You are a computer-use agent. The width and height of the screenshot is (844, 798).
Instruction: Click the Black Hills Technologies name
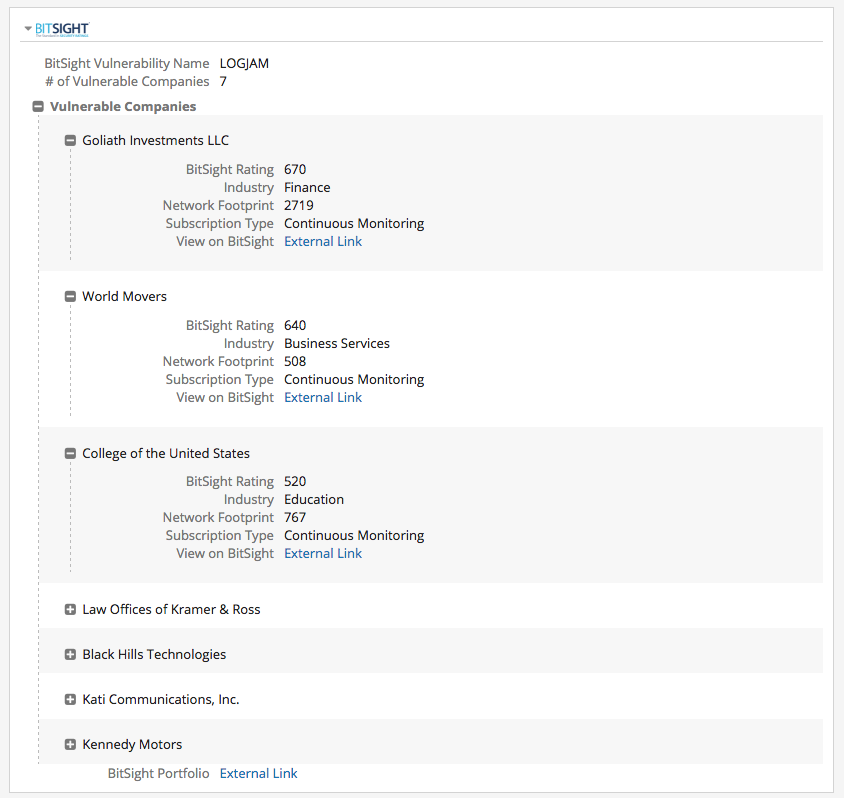click(x=154, y=655)
